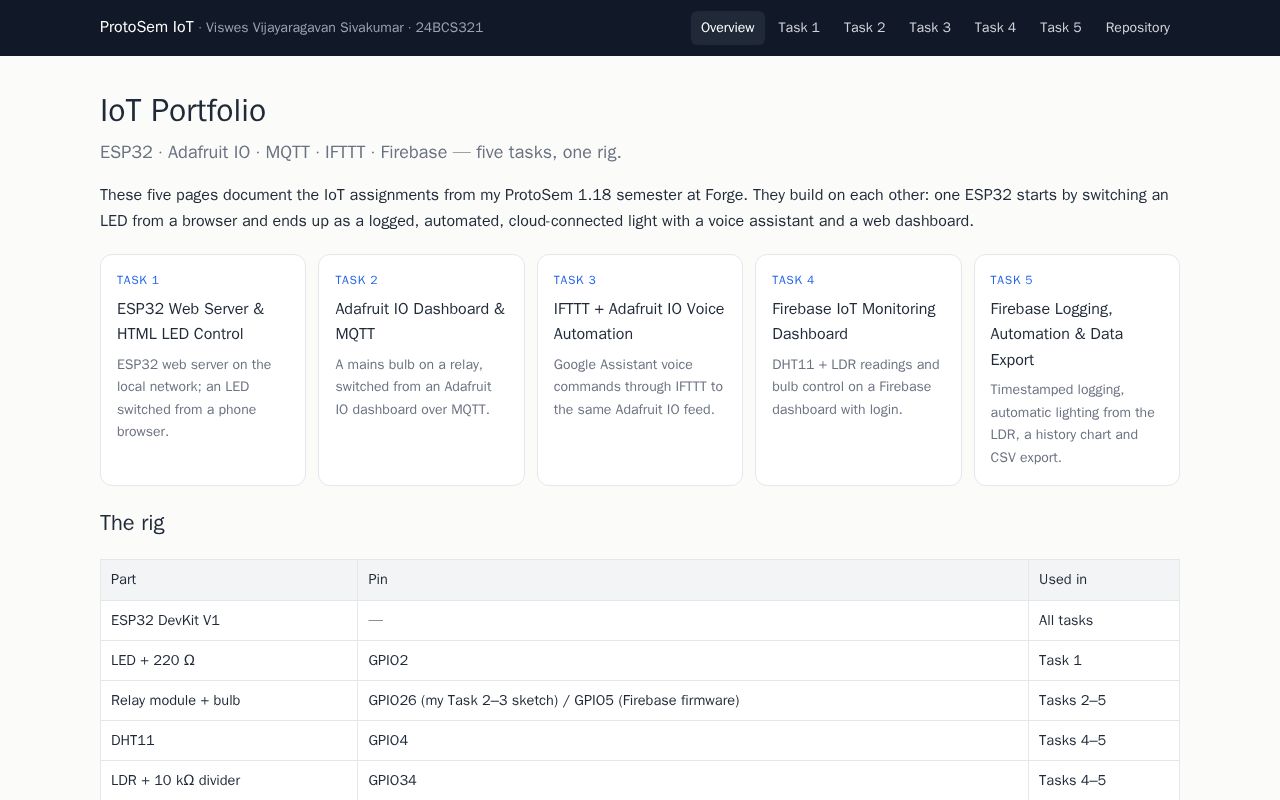Click the TASK 5 card label
The image size is (1280, 800).
pyautogui.click(x=1011, y=280)
